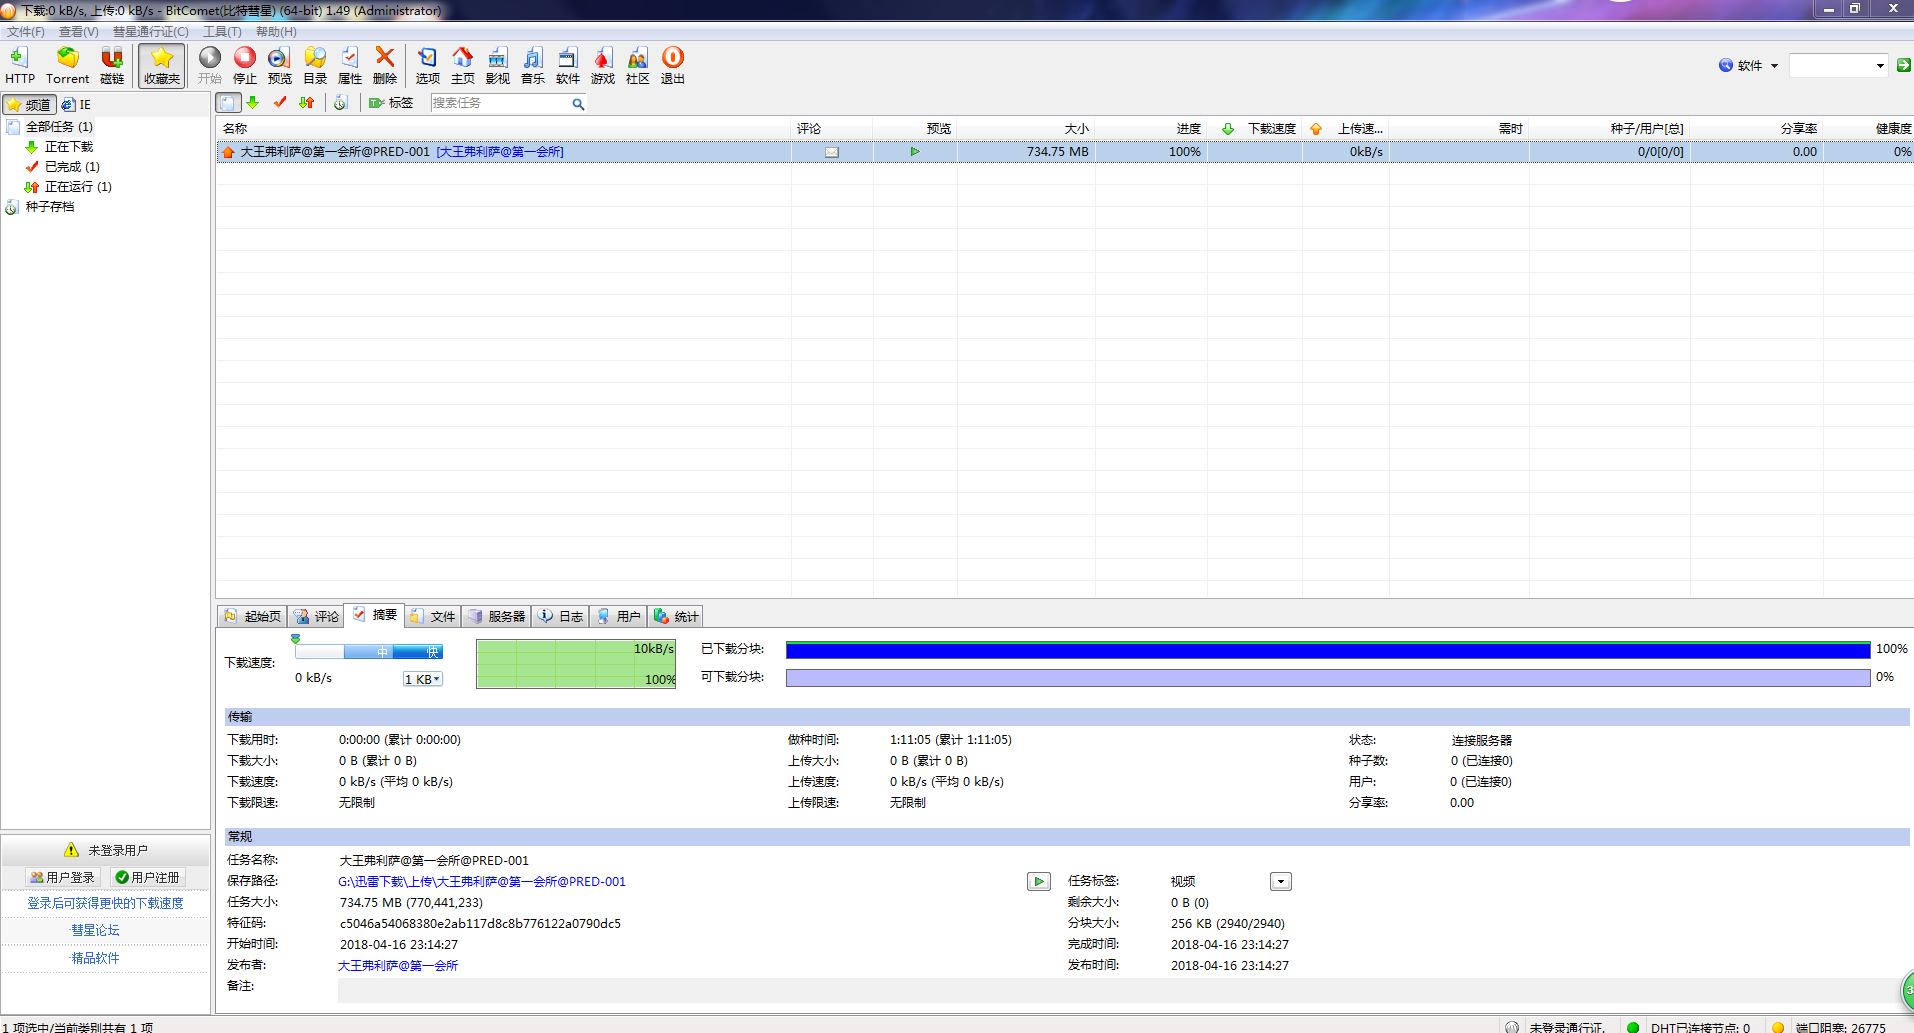
Task: Stop the task with 停止 icon
Action: click(x=245, y=65)
